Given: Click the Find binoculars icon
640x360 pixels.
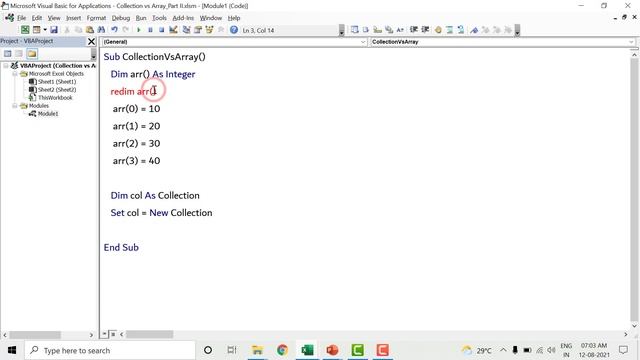Looking at the screenshot, I should pos(101,30).
